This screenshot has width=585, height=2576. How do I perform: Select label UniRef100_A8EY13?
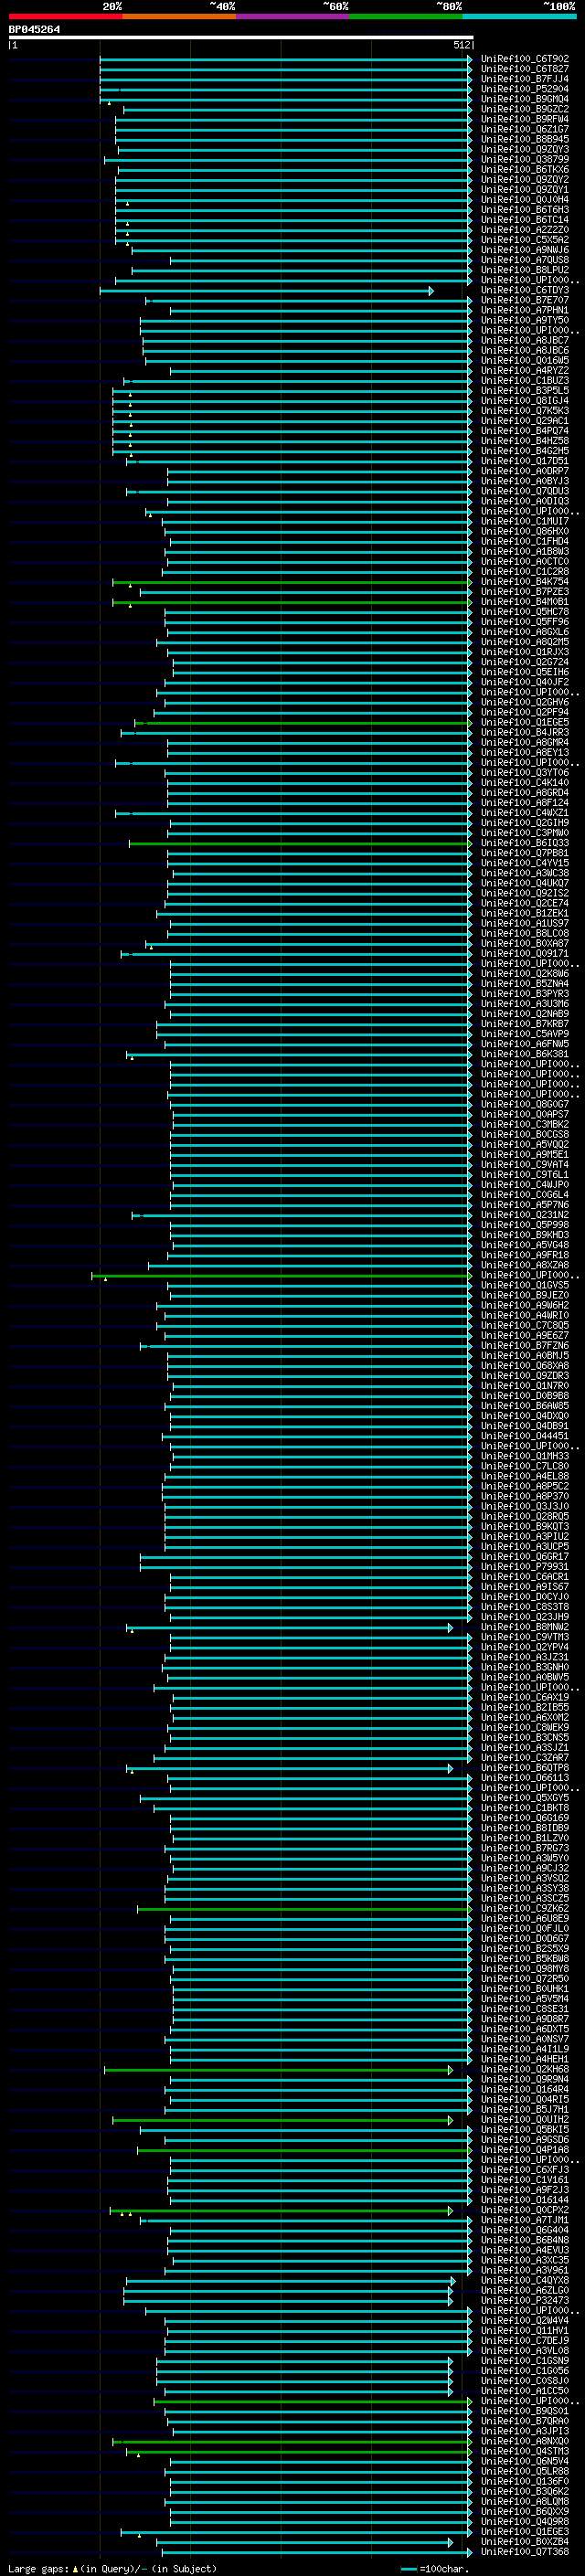click(524, 753)
